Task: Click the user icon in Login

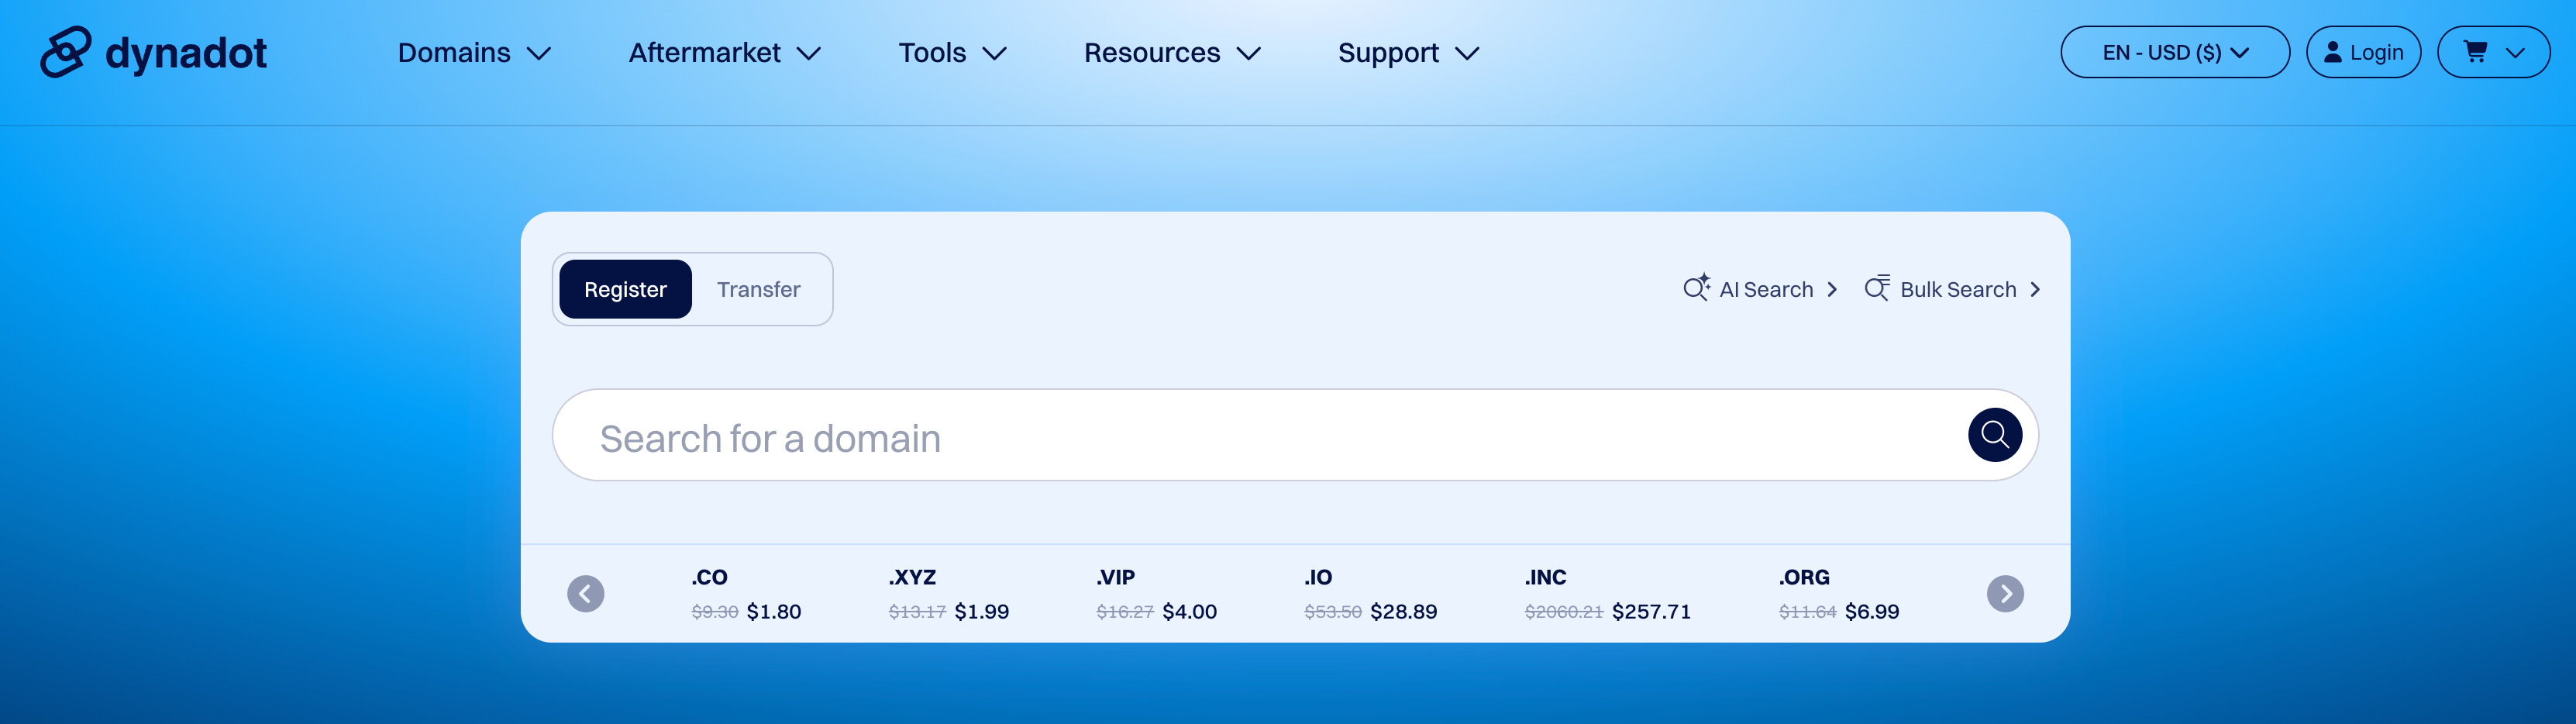Action: 2332,52
